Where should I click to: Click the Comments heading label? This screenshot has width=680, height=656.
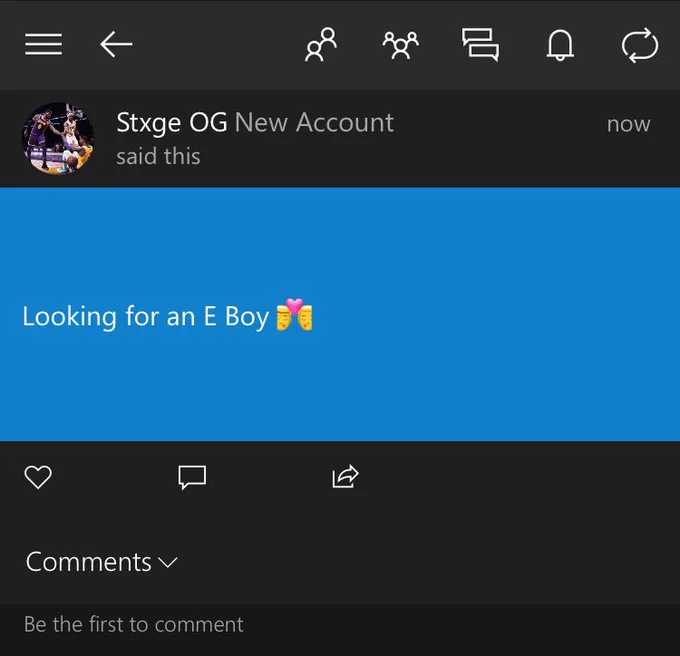click(x=88, y=562)
